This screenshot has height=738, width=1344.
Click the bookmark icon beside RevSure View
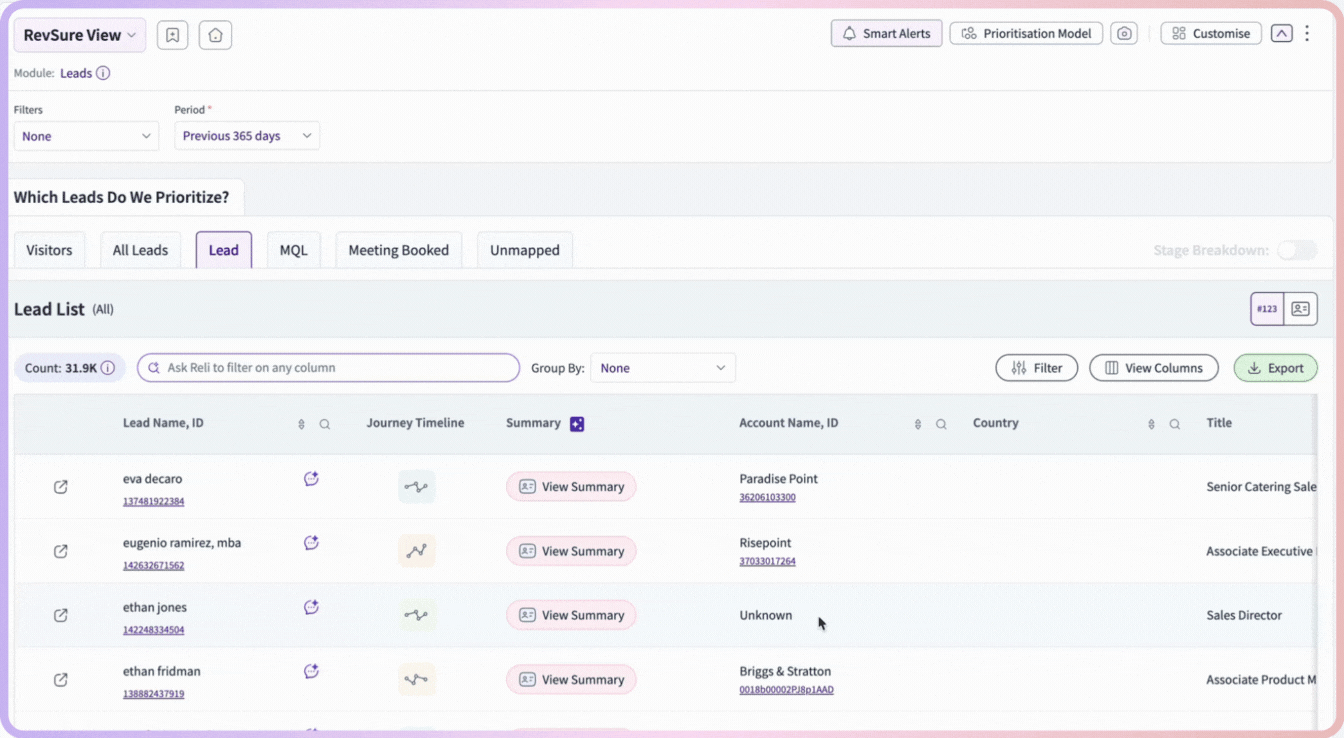point(172,35)
